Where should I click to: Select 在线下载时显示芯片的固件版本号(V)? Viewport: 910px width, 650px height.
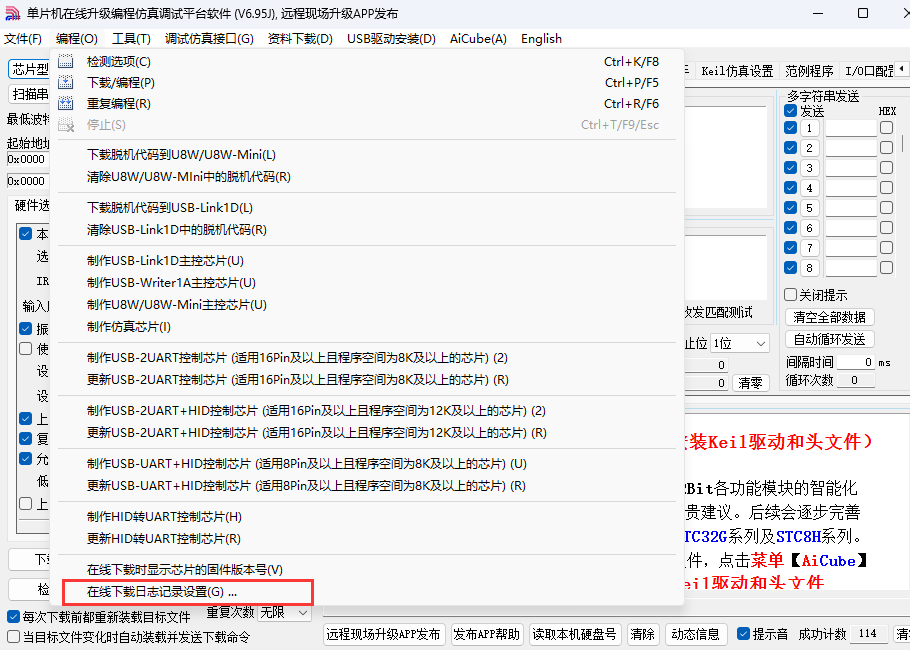367,569
